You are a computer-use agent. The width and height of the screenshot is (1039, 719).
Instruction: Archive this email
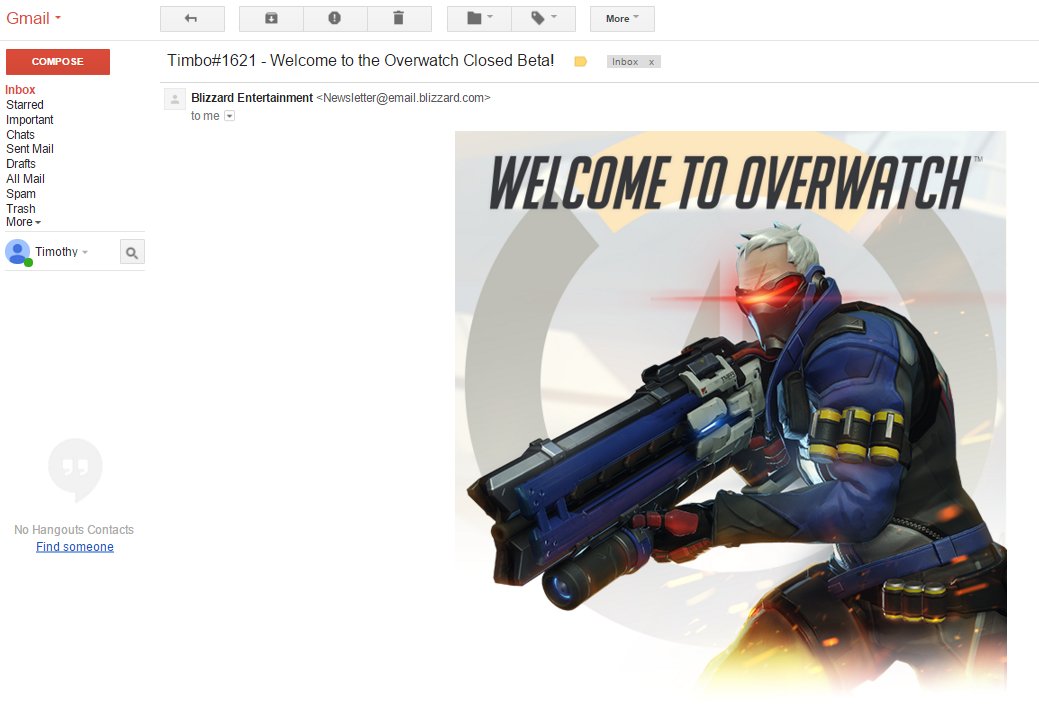271,19
